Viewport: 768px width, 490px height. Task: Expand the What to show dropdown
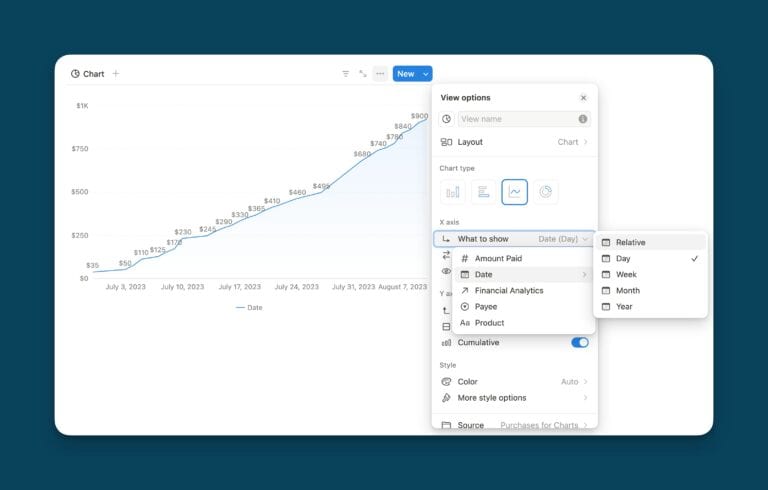(x=514, y=239)
